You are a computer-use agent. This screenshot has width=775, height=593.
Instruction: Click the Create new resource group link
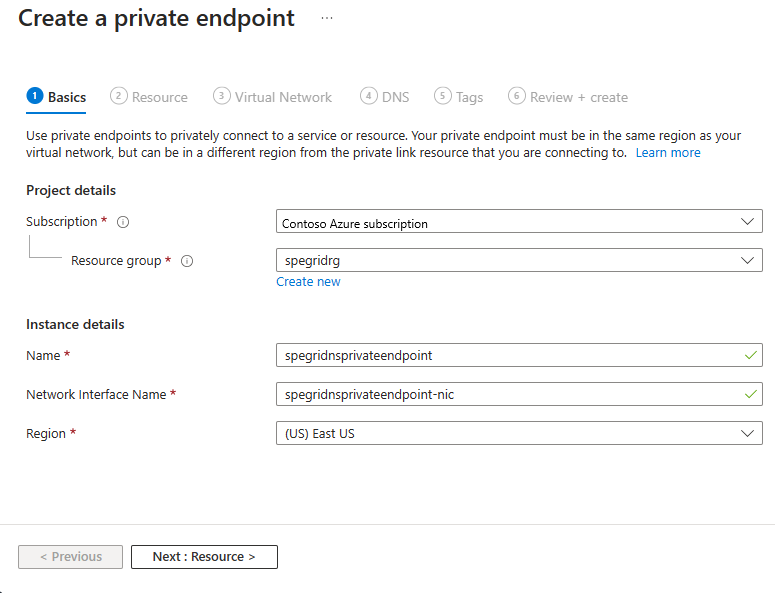pos(308,282)
